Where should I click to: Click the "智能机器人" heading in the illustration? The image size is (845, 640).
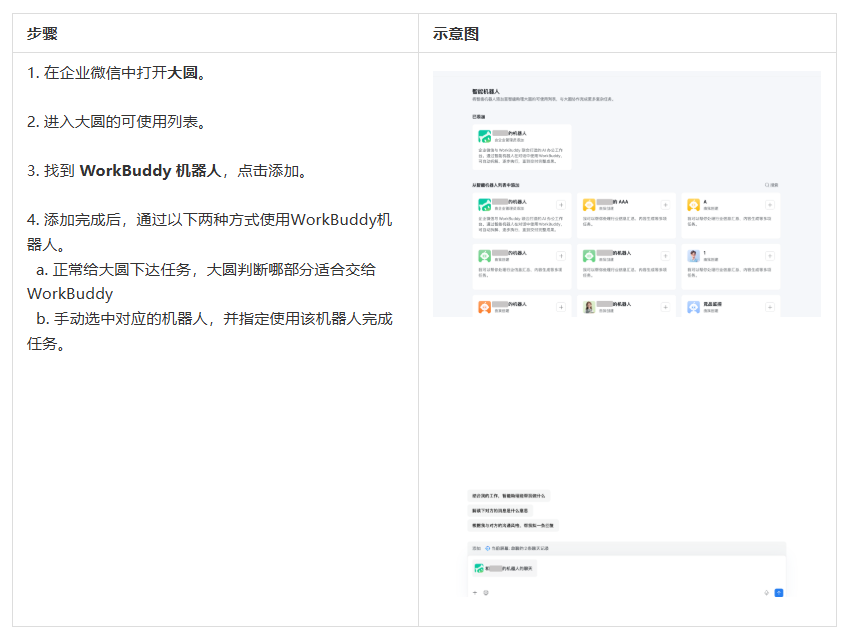pos(486,92)
